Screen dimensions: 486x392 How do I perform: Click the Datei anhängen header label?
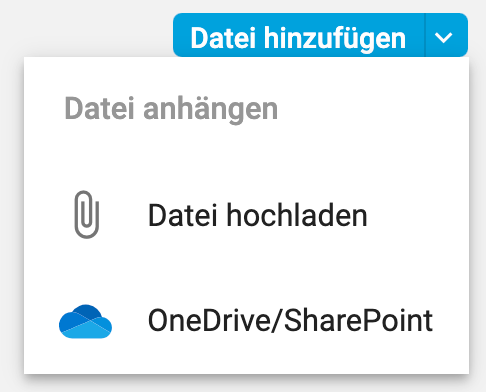tap(171, 109)
